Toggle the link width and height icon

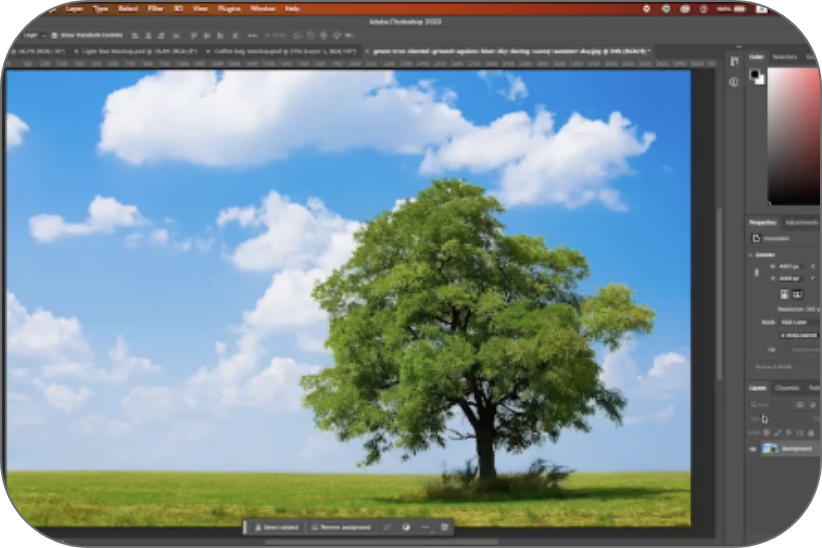[757, 273]
